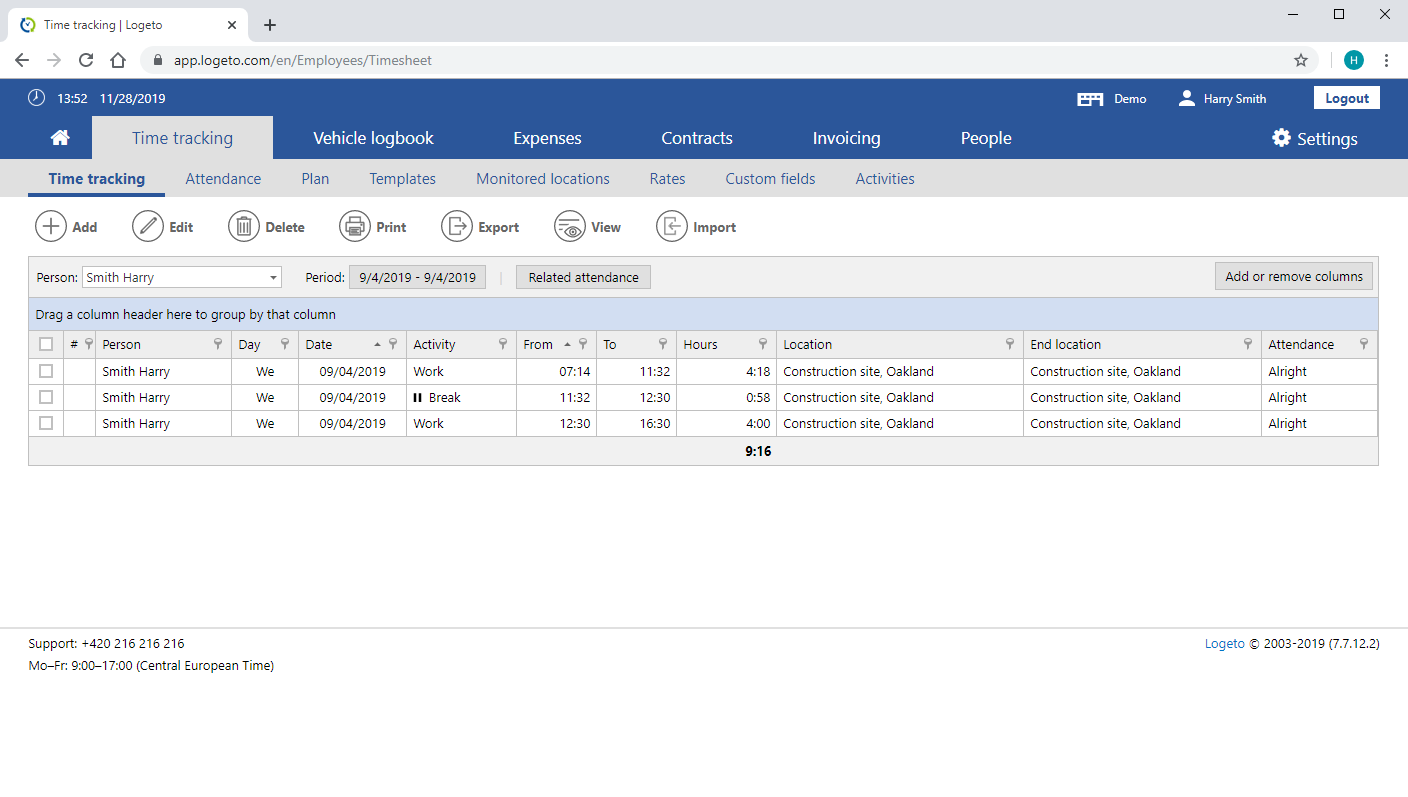Click the 16:30 To time cell
The height and width of the screenshot is (797, 1408).
(636, 423)
